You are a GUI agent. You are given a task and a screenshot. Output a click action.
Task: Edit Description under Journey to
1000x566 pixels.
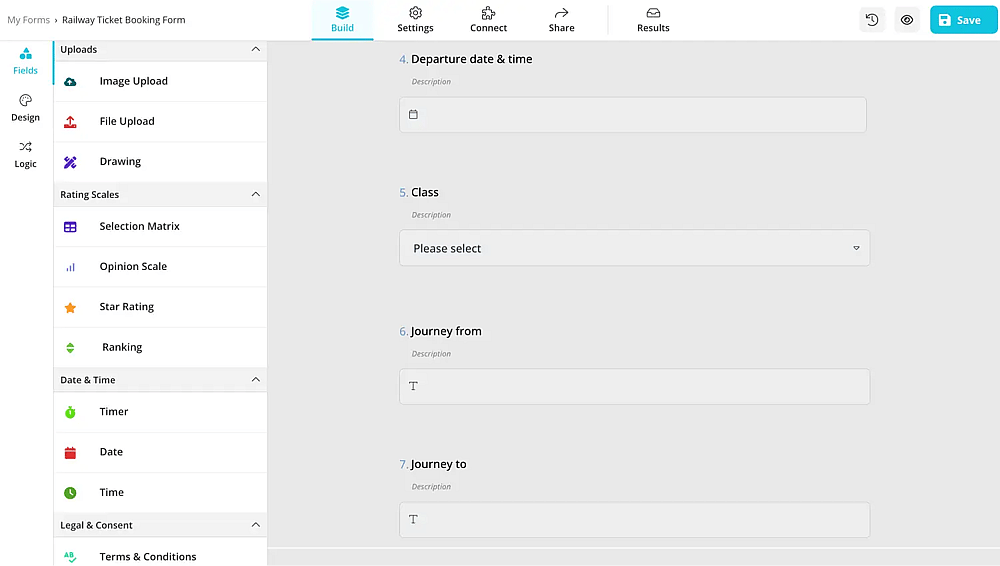pos(431,487)
